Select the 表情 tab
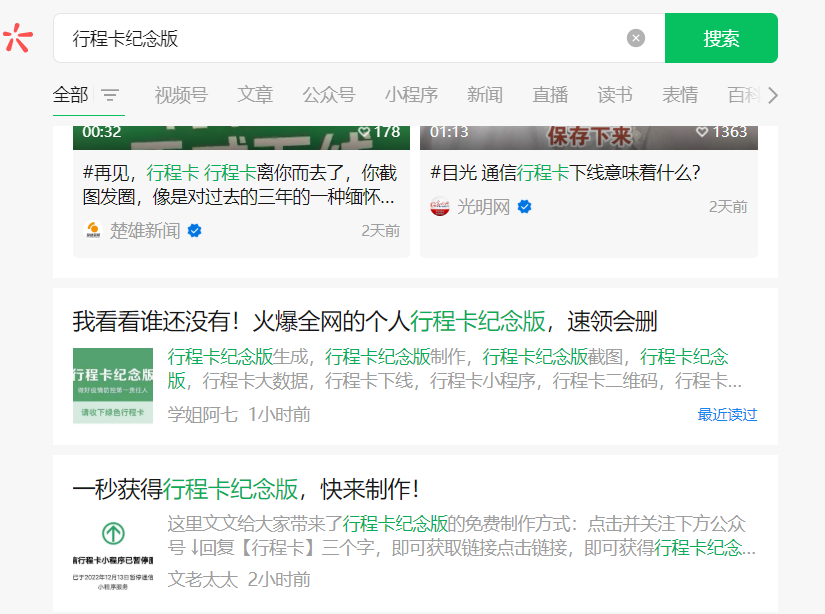825x614 pixels. click(679, 95)
